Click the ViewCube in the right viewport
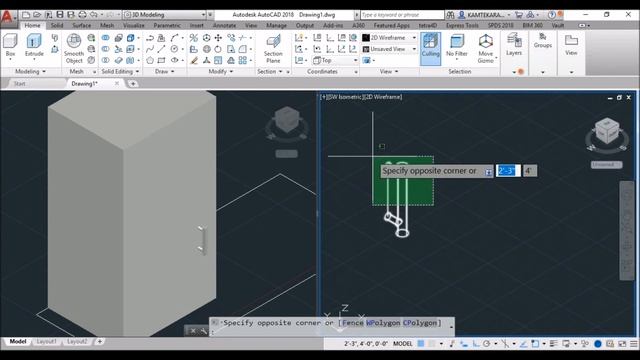The height and width of the screenshot is (360, 640). pyautogui.click(x=607, y=131)
